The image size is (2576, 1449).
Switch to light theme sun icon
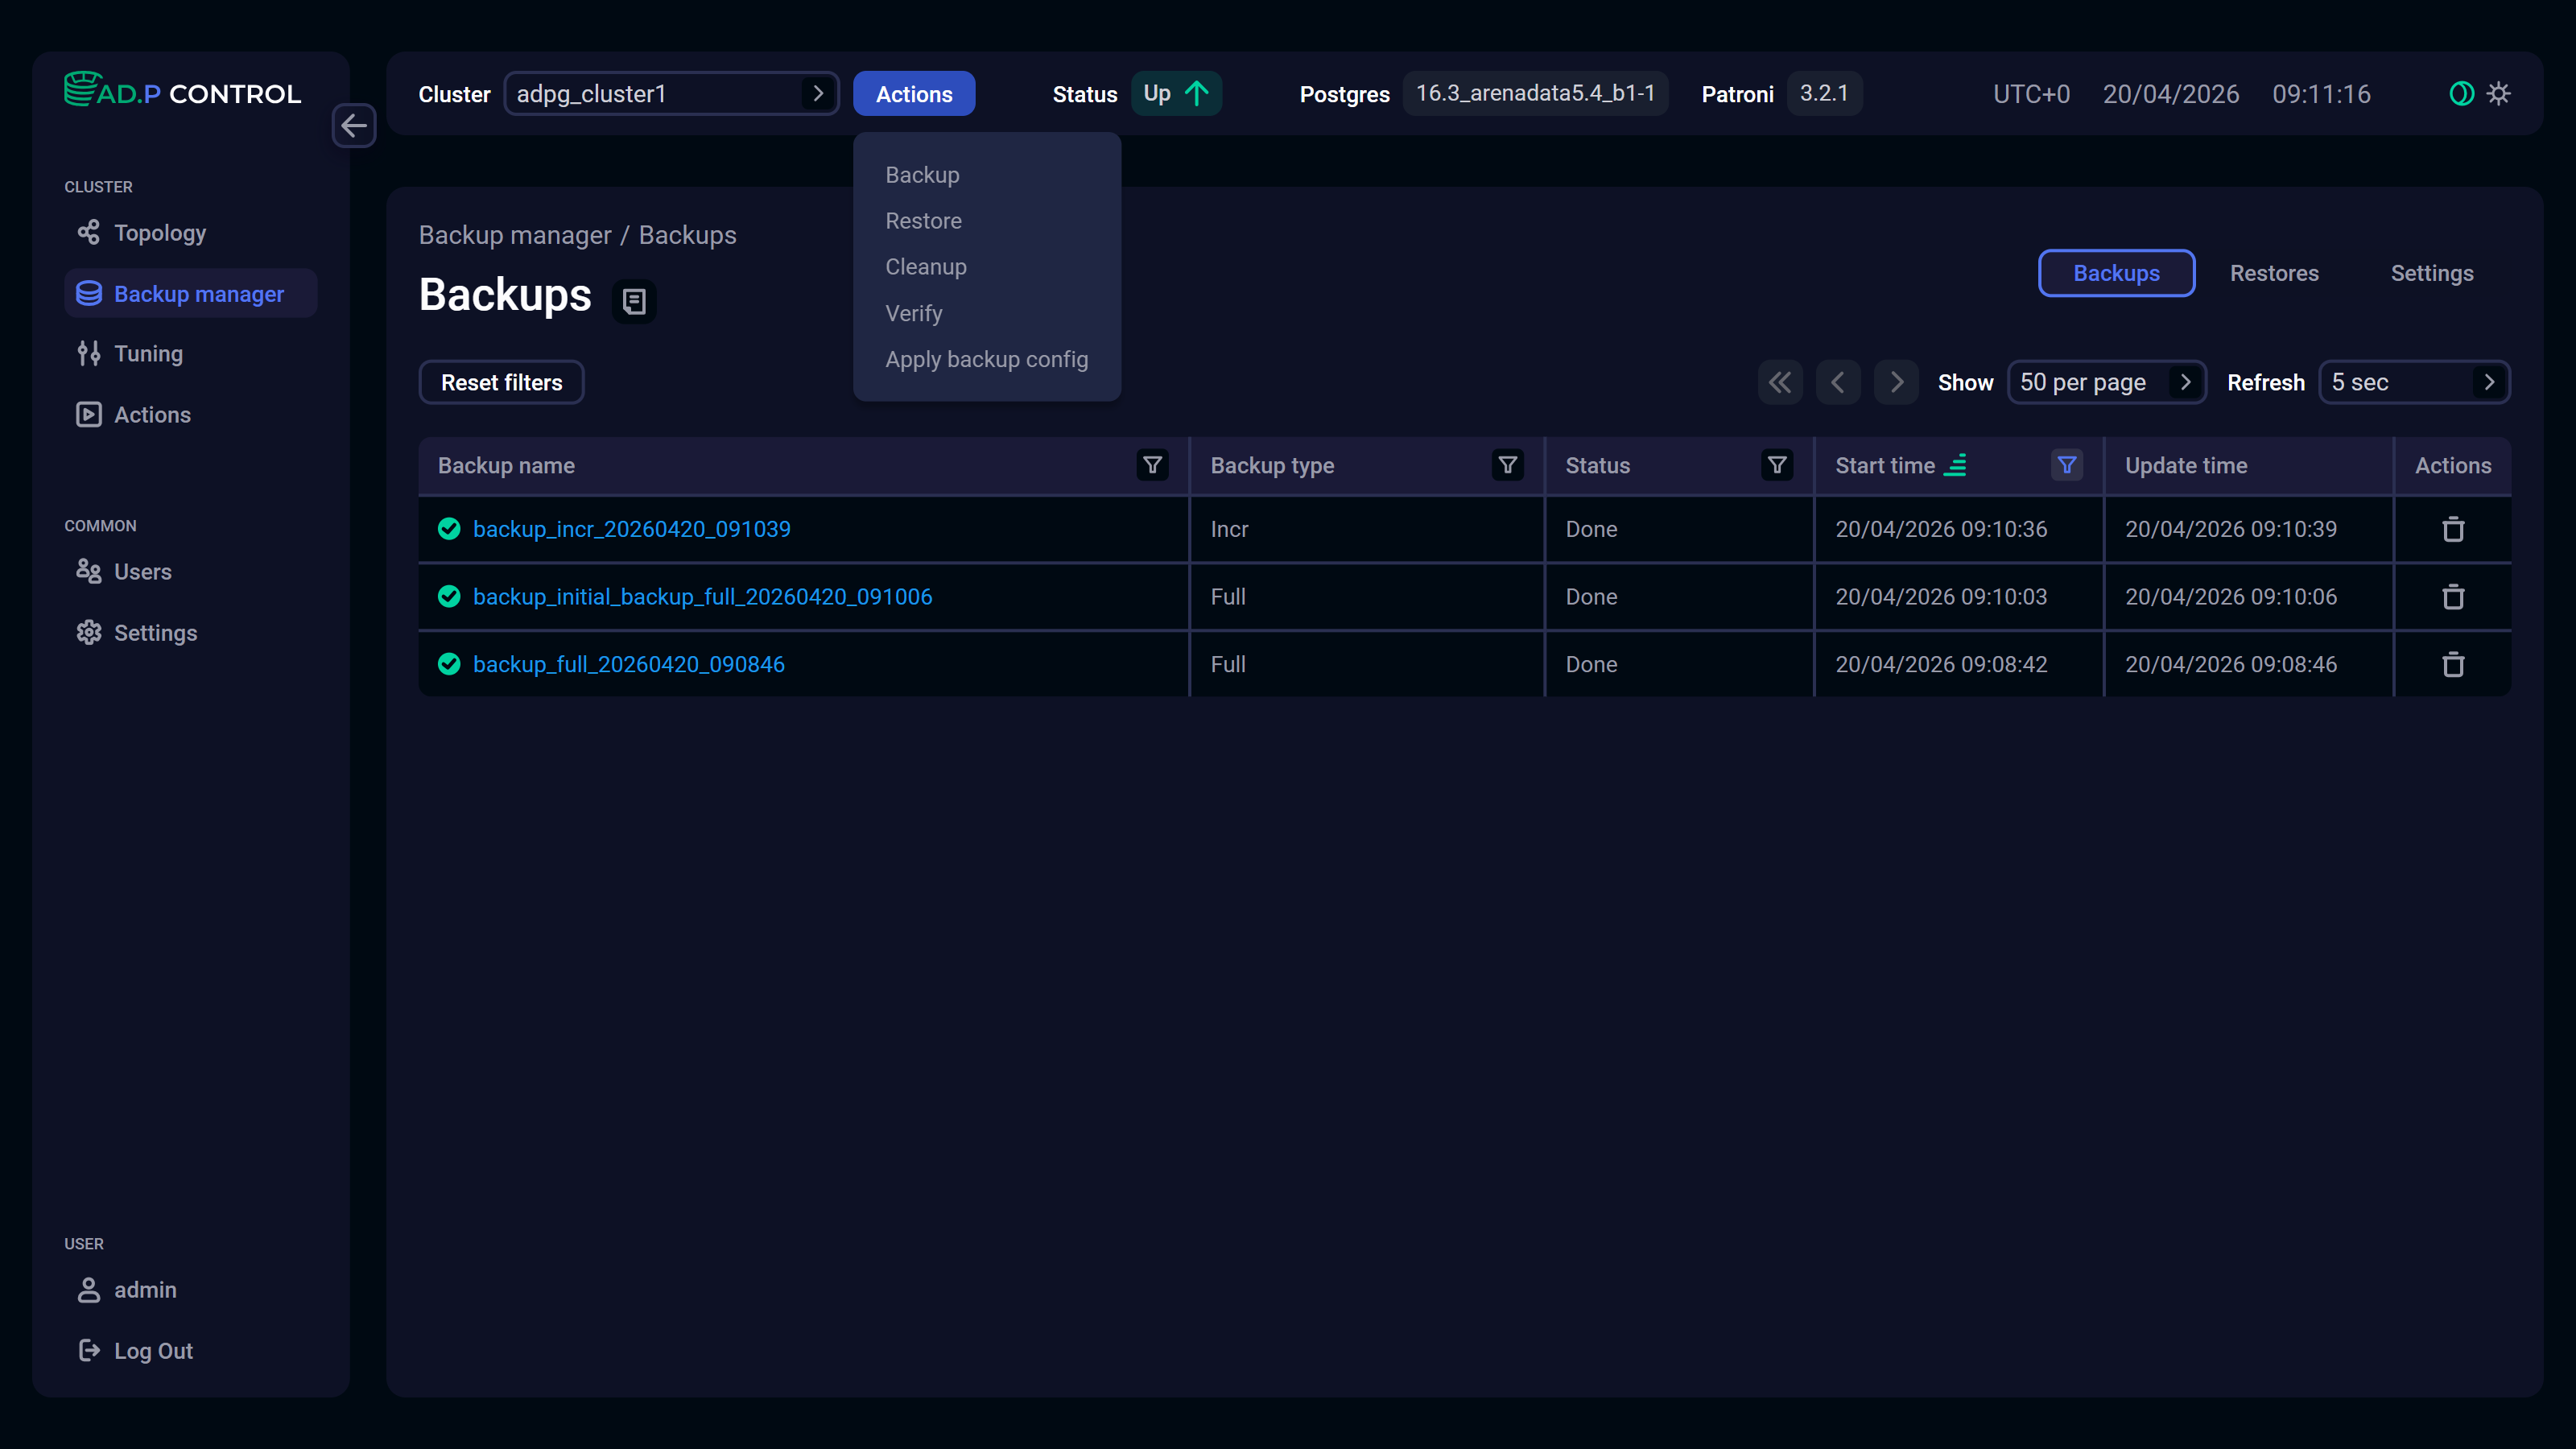(x=2499, y=94)
